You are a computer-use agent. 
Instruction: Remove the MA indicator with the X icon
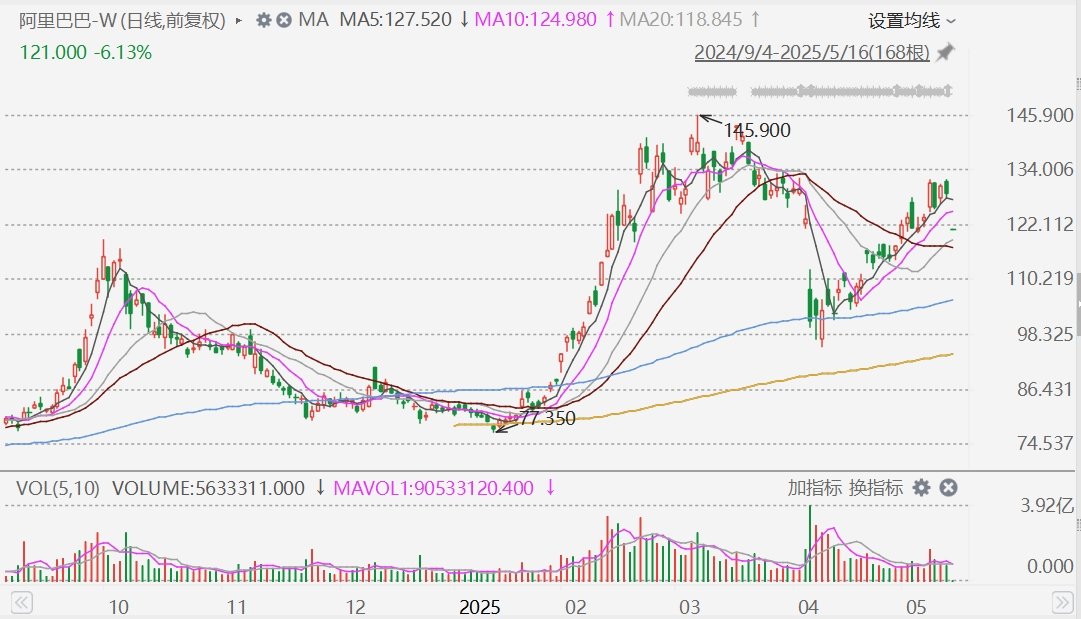284,20
